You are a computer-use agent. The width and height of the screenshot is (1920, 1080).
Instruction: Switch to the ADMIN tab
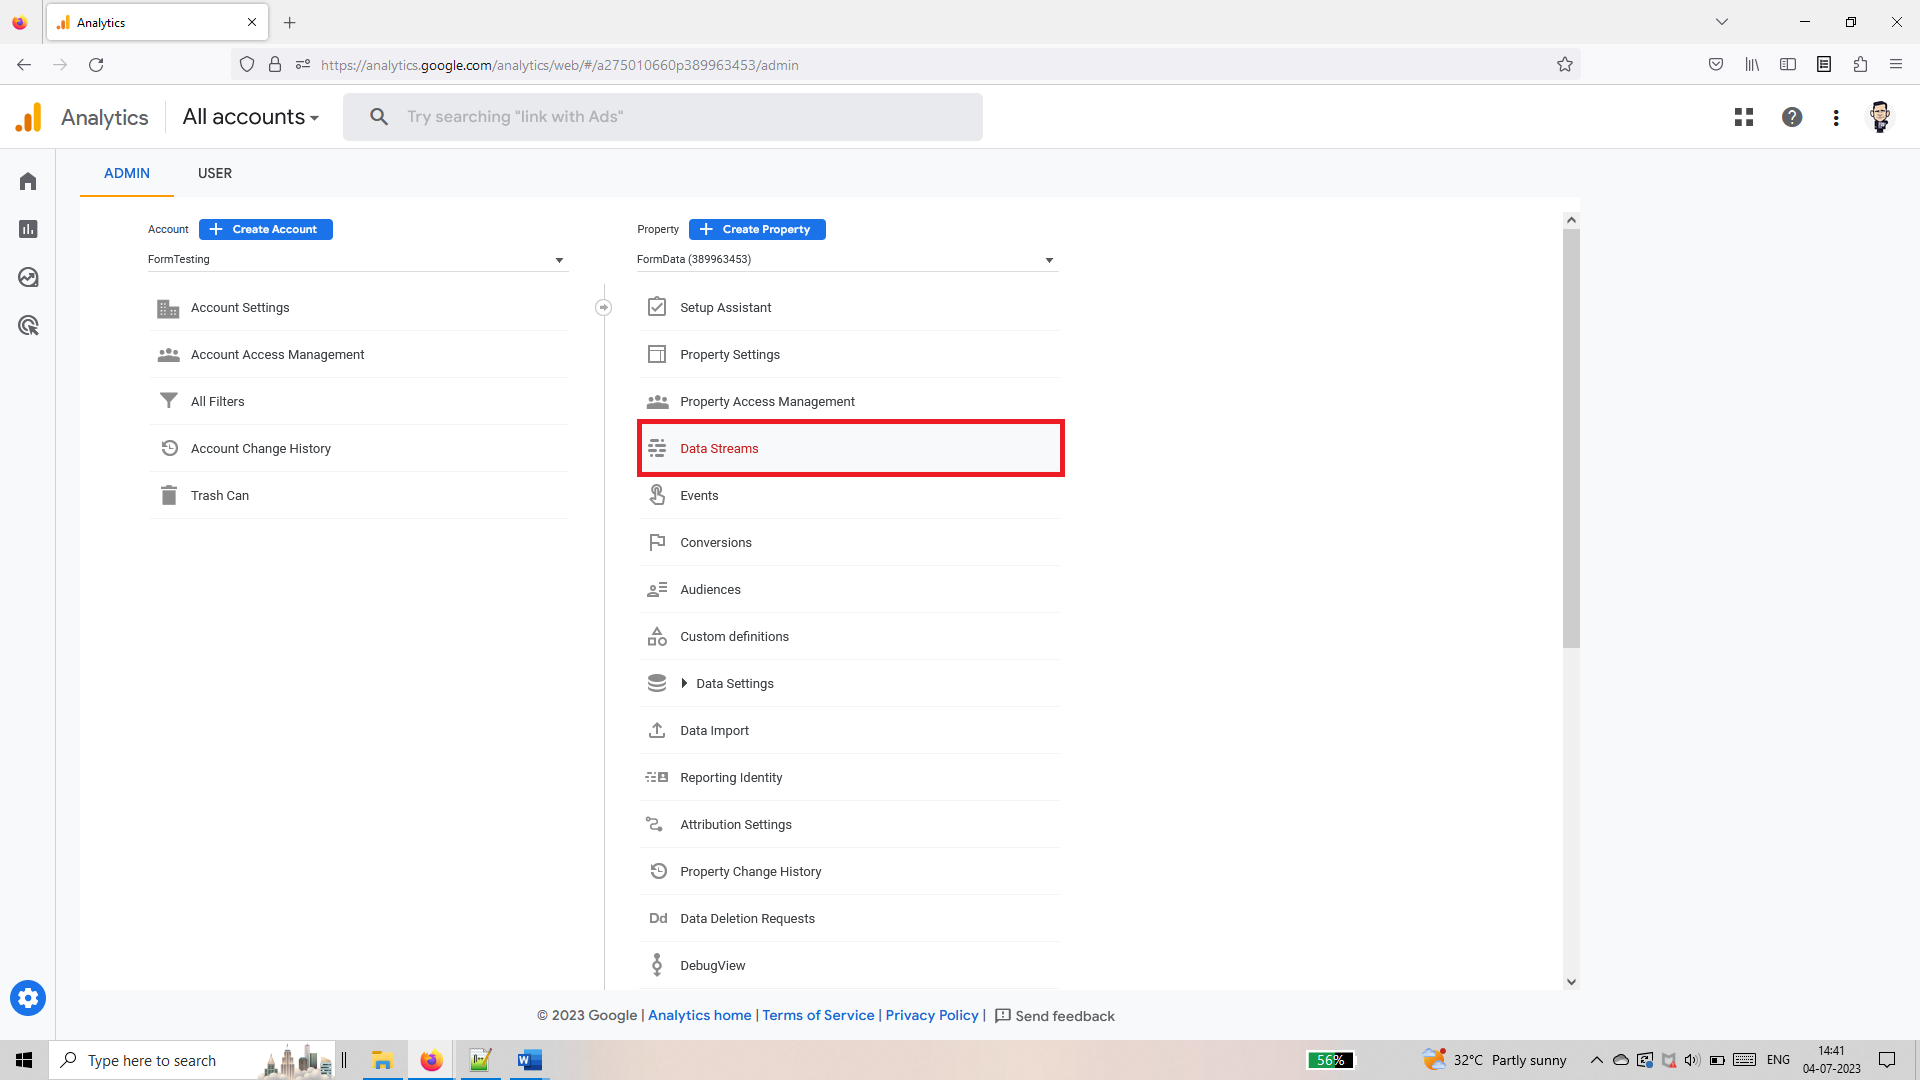[x=127, y=173]
